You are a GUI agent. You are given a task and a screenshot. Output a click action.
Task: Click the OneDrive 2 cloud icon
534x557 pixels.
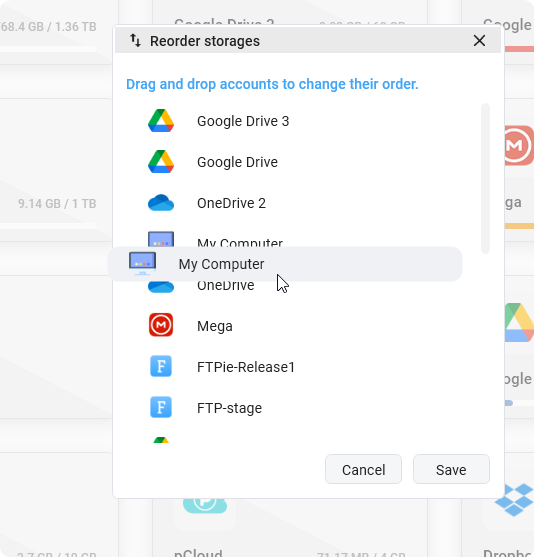click(x=161, y=203)
